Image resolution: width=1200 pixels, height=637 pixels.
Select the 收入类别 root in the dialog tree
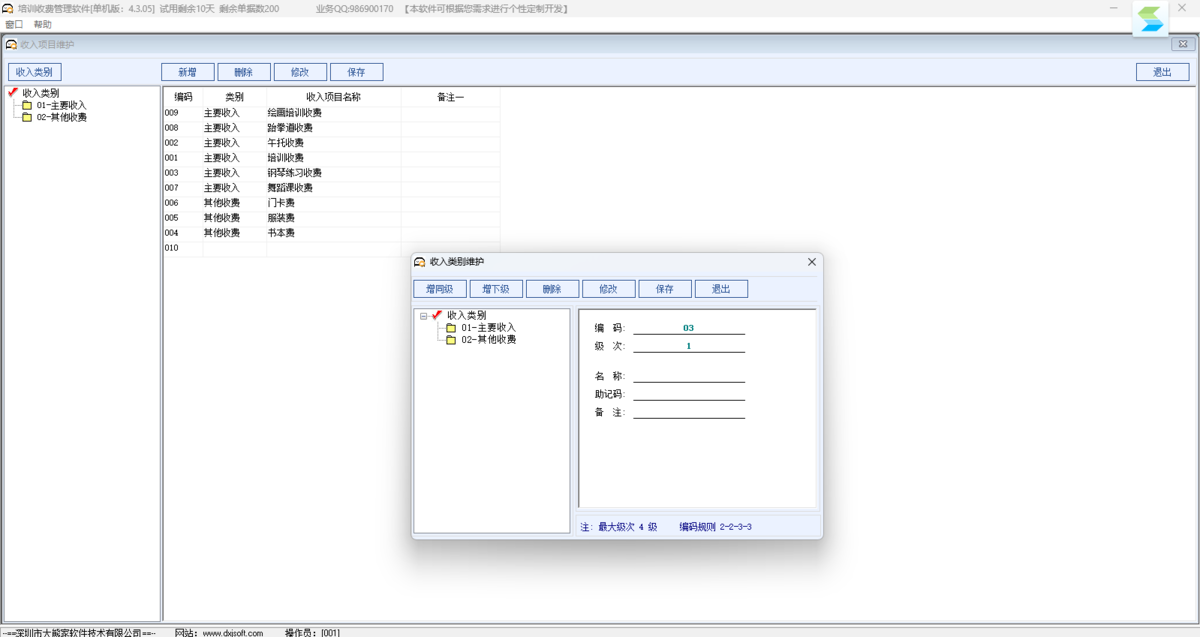[x=466, y=315]
